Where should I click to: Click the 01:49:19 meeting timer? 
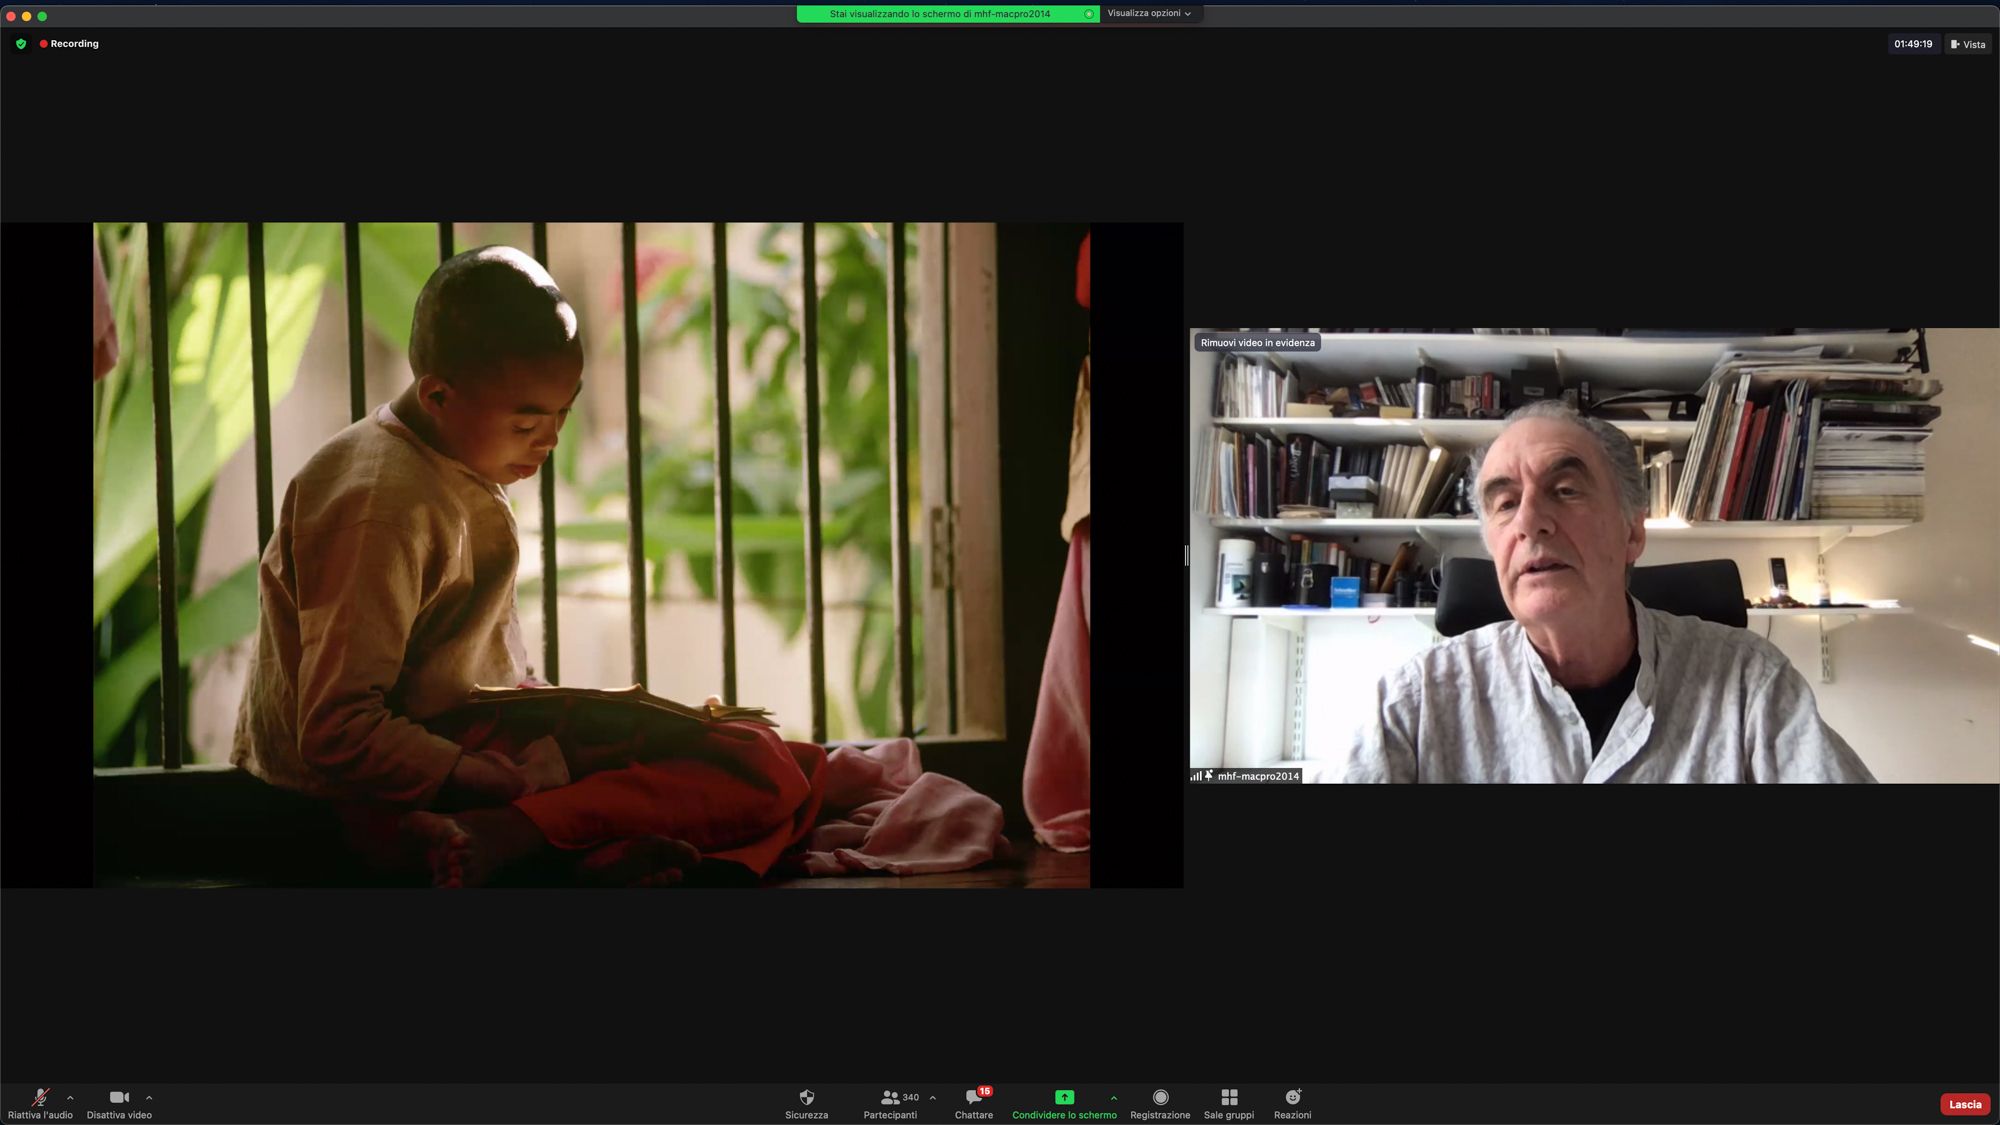(x=1913, y=44)
